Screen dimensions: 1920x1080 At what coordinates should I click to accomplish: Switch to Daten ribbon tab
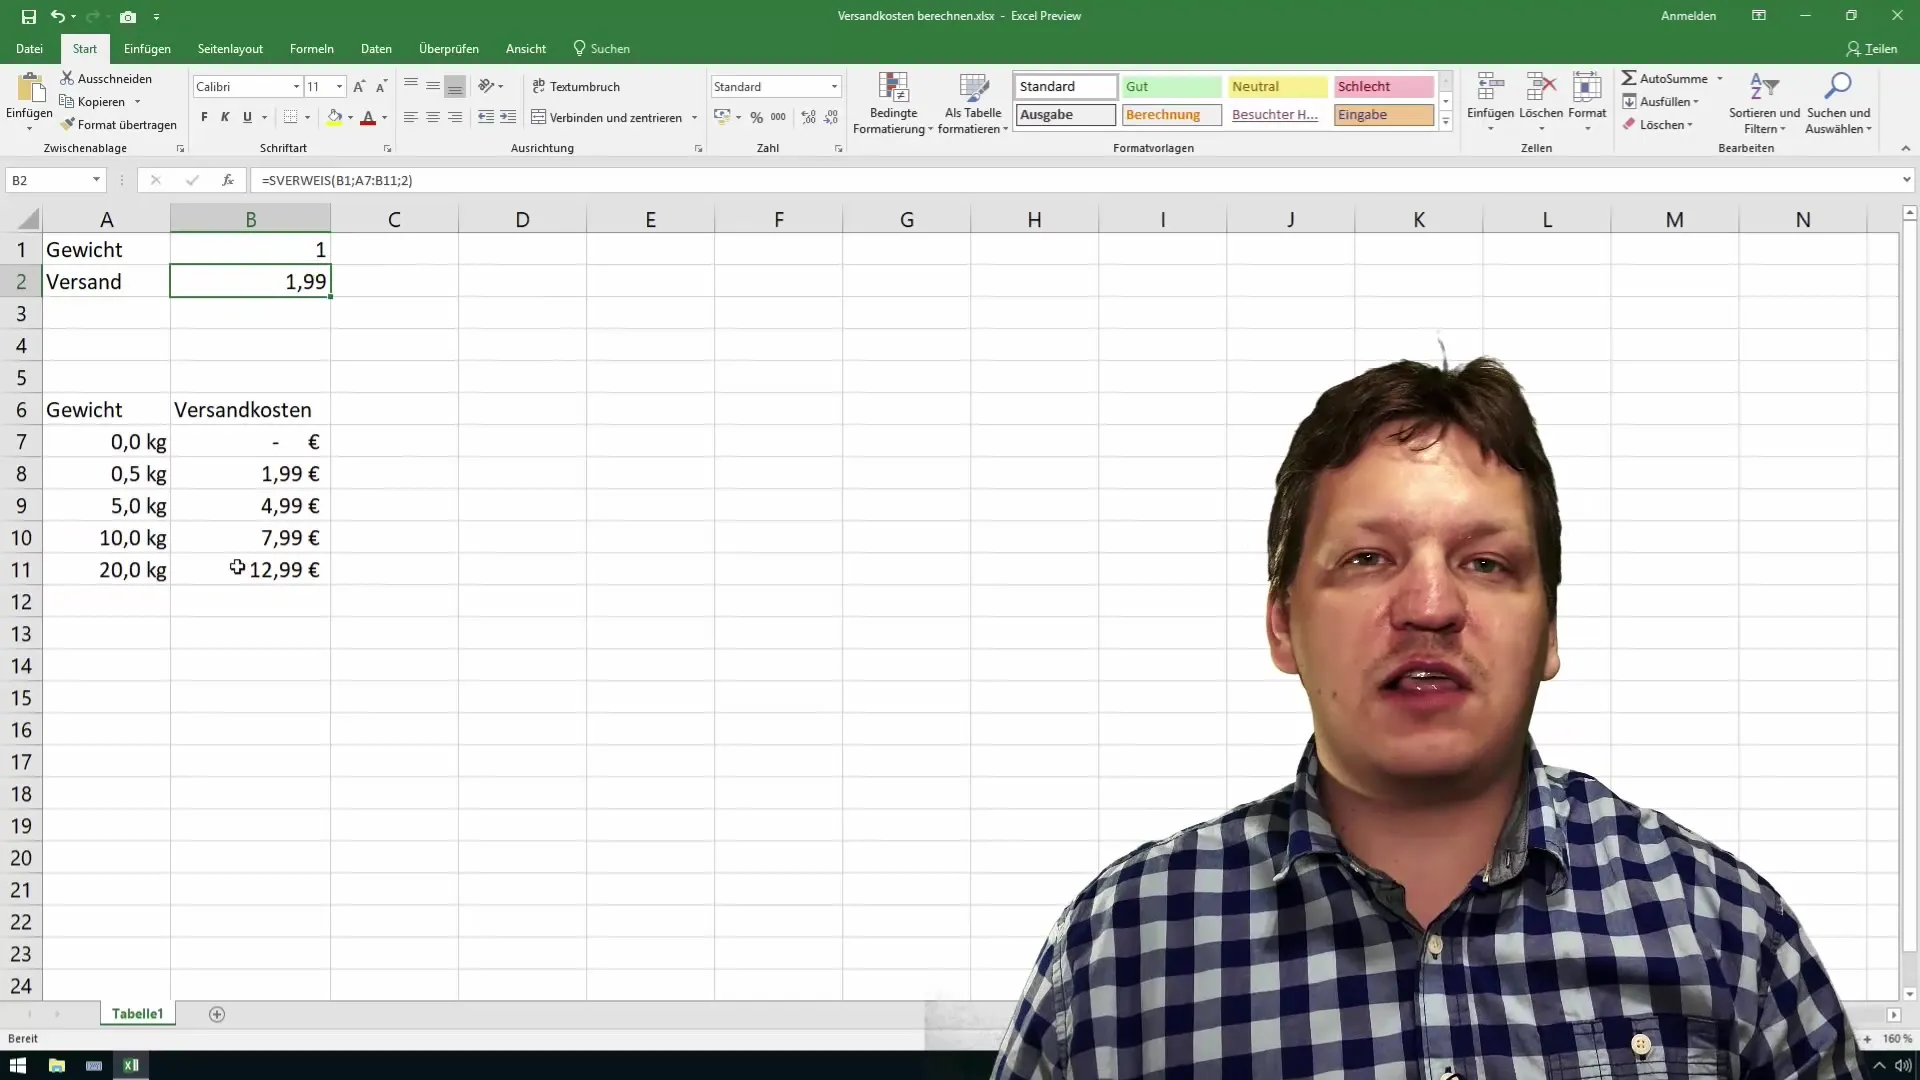coord(376,48)
